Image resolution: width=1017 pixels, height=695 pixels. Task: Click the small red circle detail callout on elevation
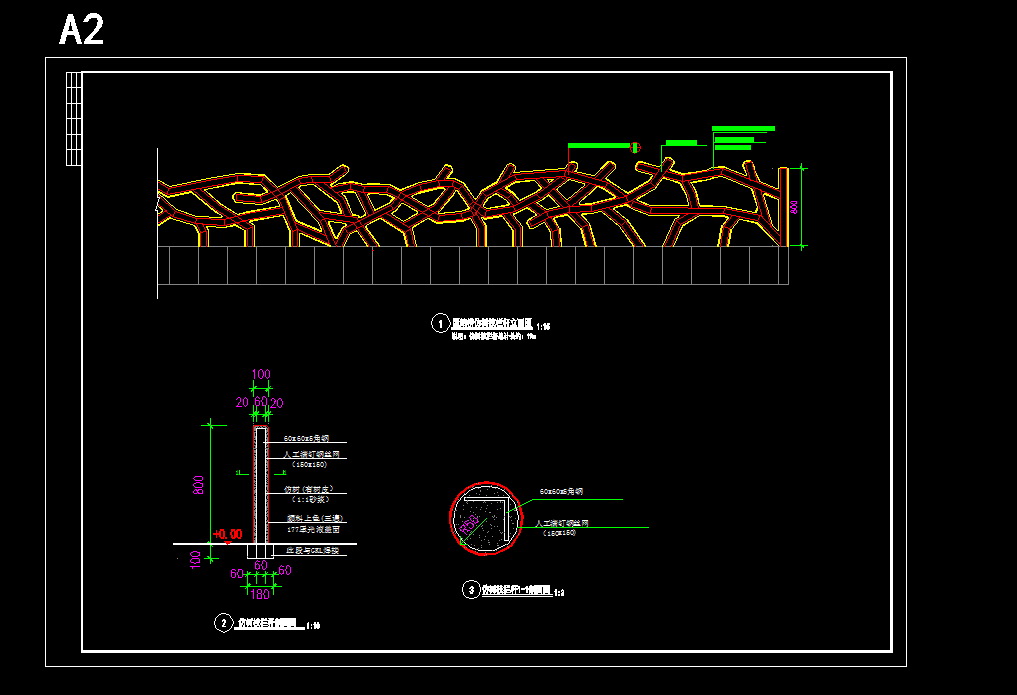point(636,148)
